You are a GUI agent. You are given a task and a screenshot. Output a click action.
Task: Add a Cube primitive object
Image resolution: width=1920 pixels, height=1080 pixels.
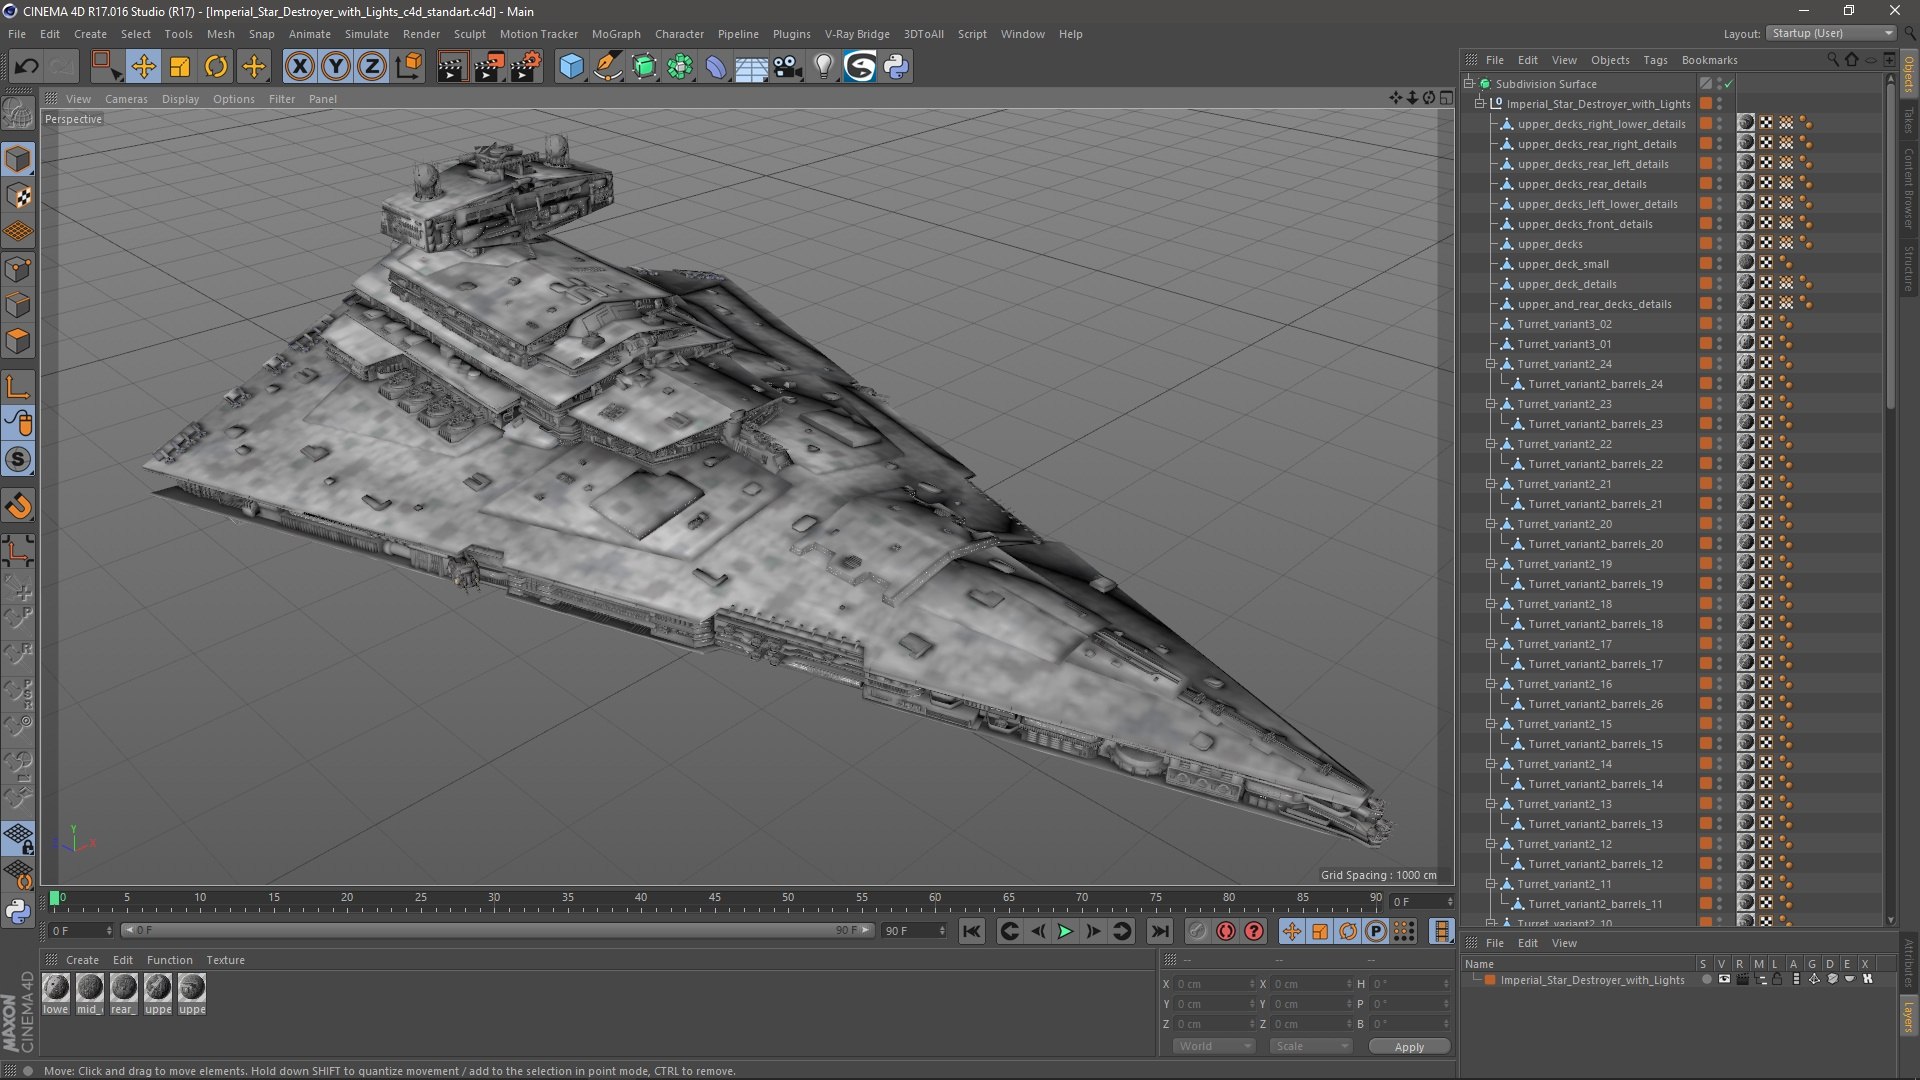point(571,67)
